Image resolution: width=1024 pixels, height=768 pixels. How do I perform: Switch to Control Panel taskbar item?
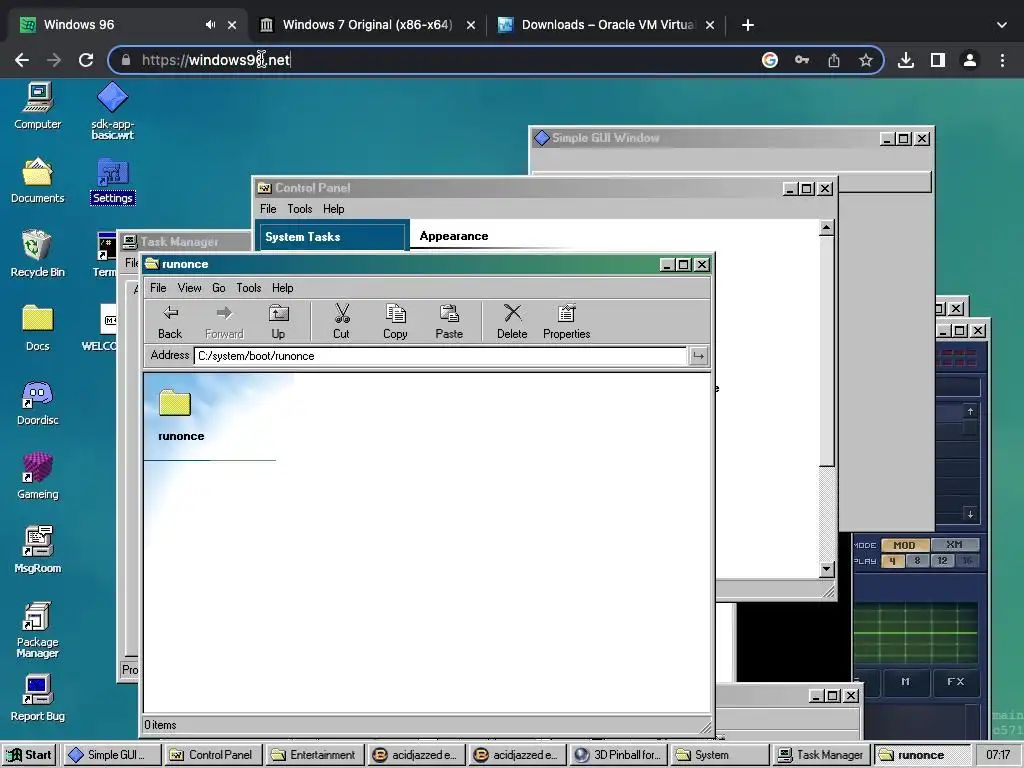(x=214, y=755)
